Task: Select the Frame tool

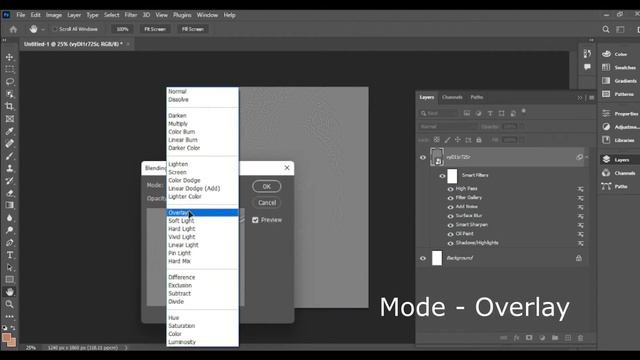Action: click(9, 119)
